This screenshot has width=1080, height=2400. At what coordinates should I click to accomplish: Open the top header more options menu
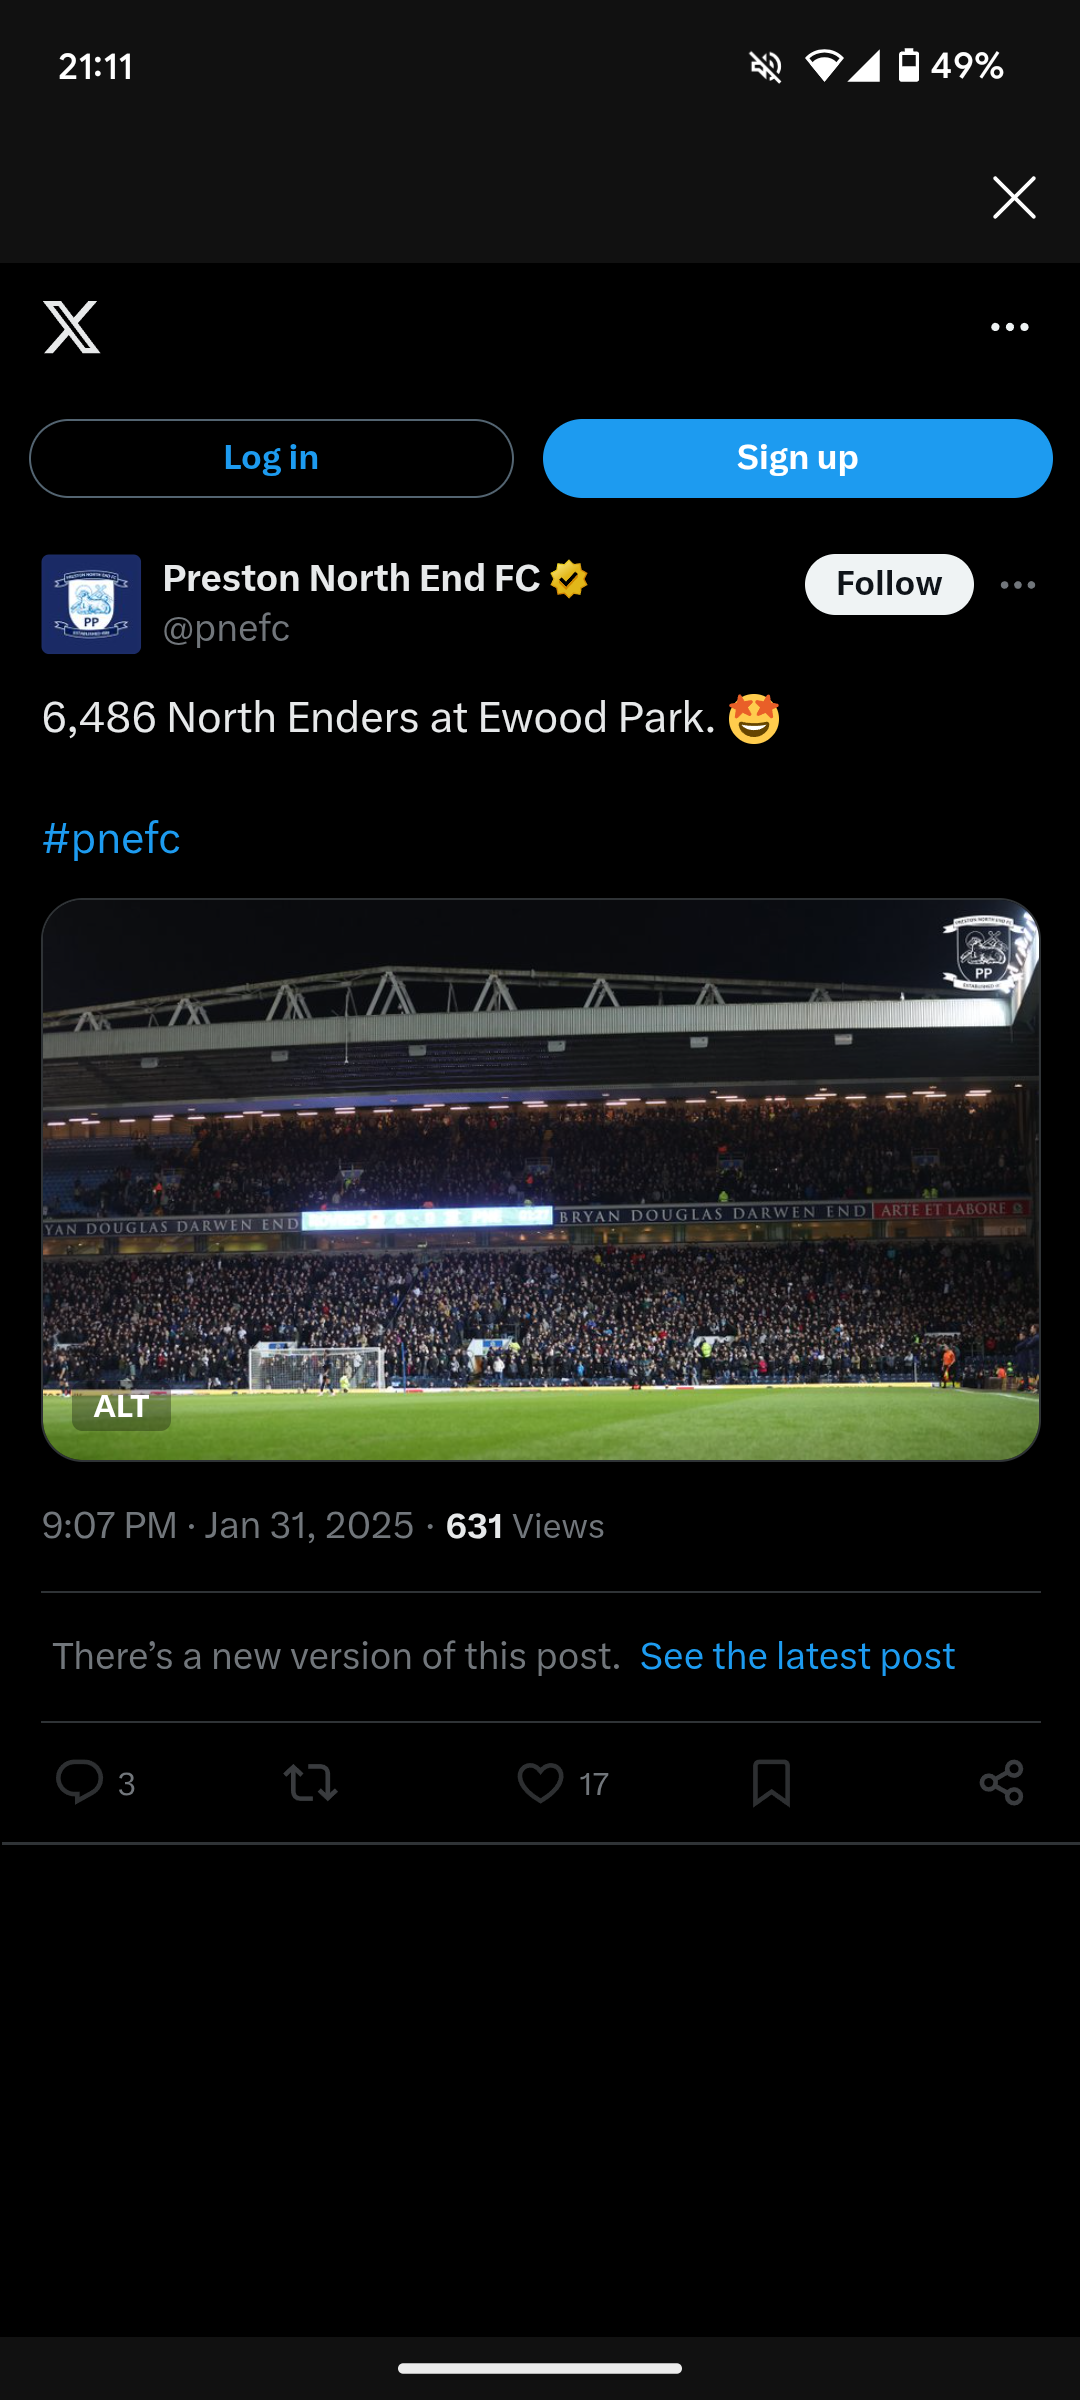click(1009, 327)
